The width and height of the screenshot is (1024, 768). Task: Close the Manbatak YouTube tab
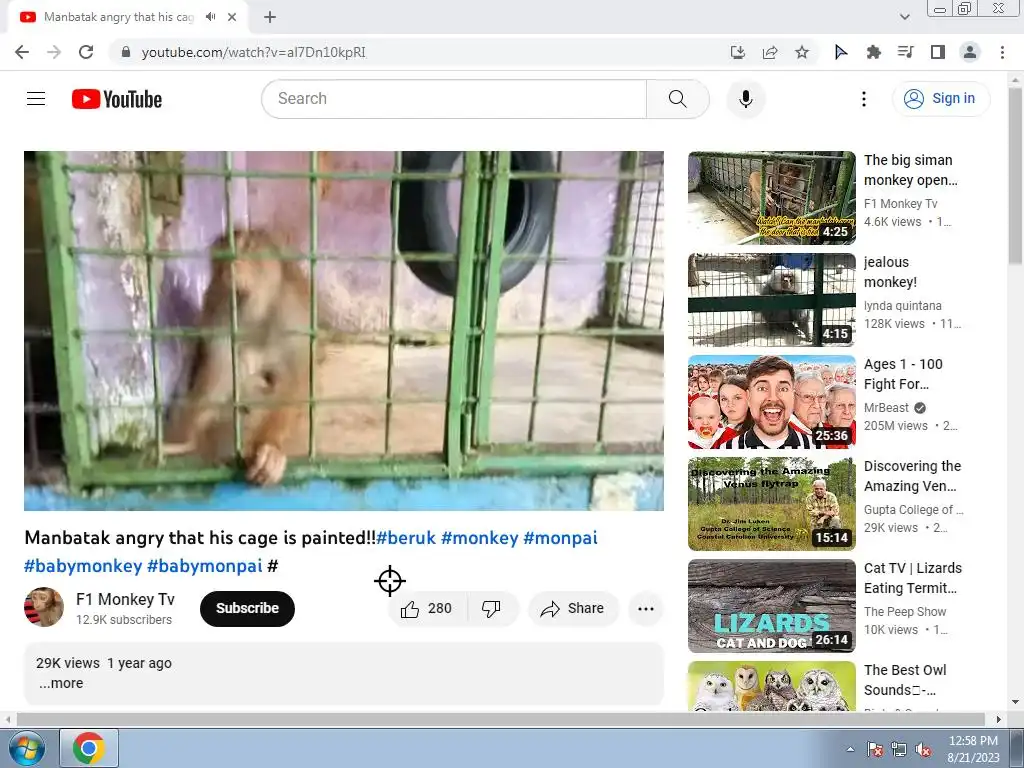[x=232, y=17]
